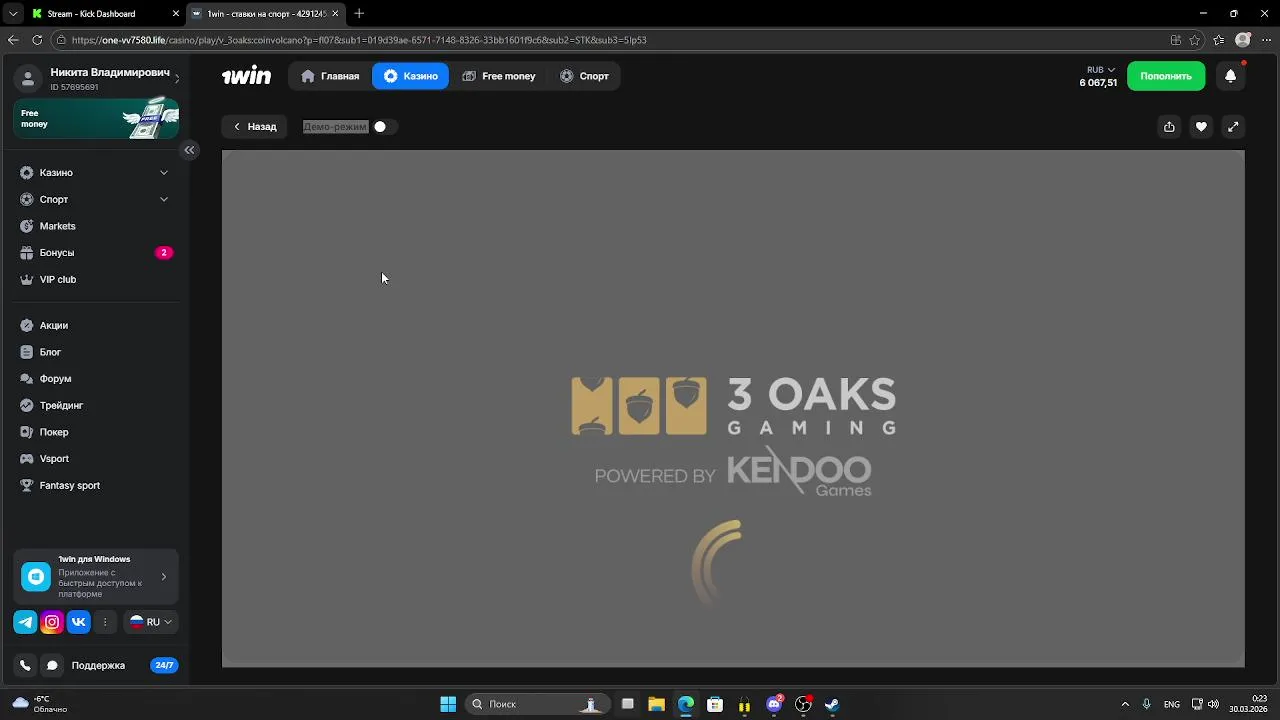Toggle the Демо-режим switch
The height and width of the screenshot is (720, 1280).
(x=385, y=127)
